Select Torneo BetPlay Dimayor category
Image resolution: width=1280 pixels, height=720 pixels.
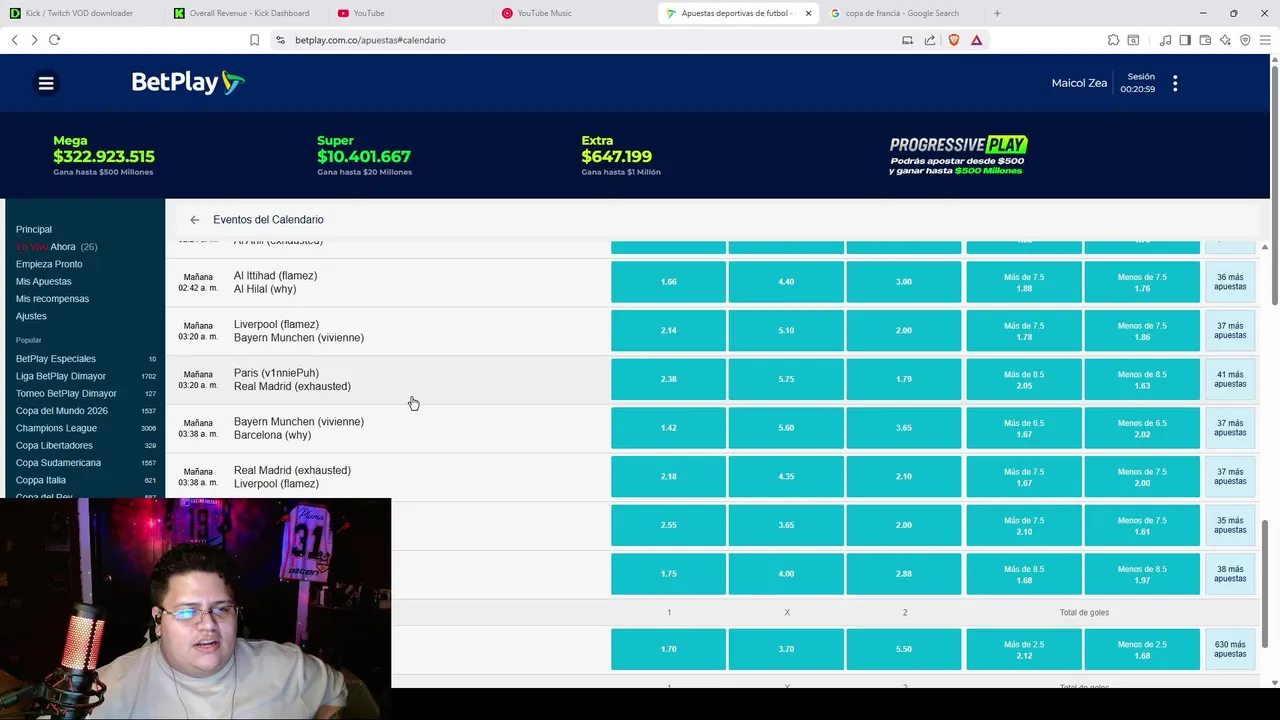(85, 394)
